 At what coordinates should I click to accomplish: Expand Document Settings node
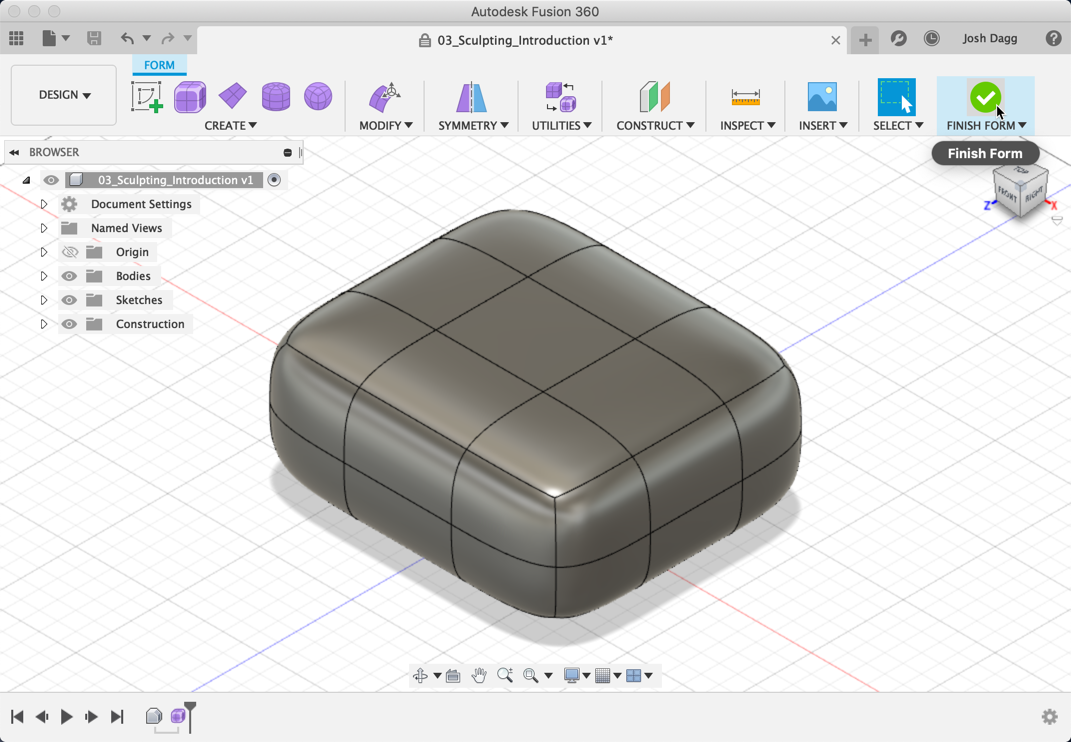point(44,204)
